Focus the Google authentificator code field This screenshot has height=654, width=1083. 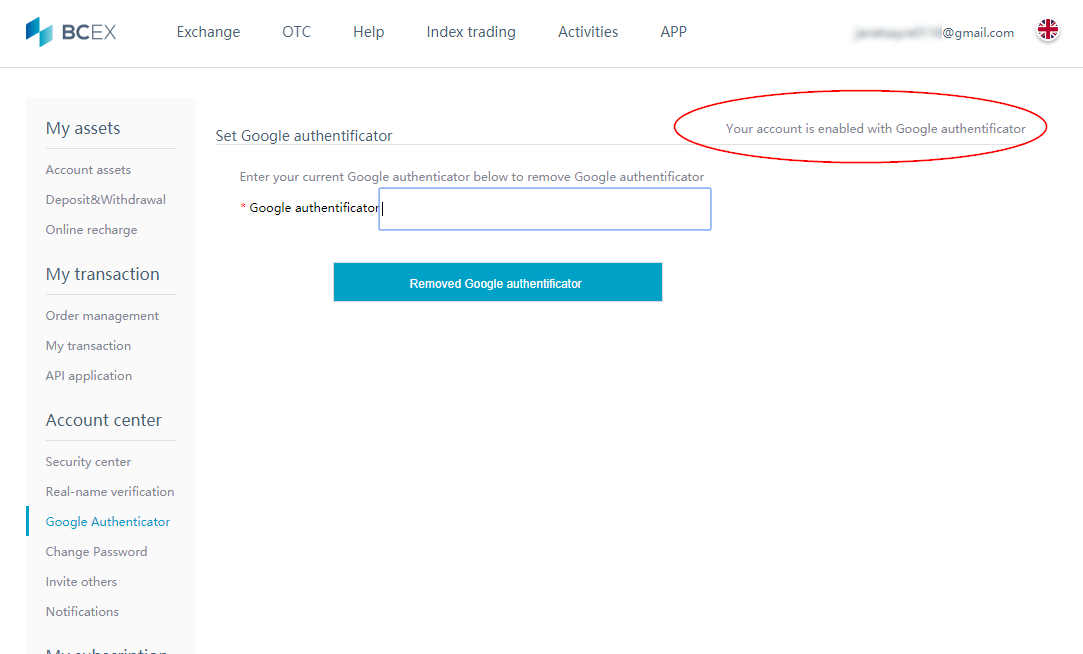tap(545, 209)
